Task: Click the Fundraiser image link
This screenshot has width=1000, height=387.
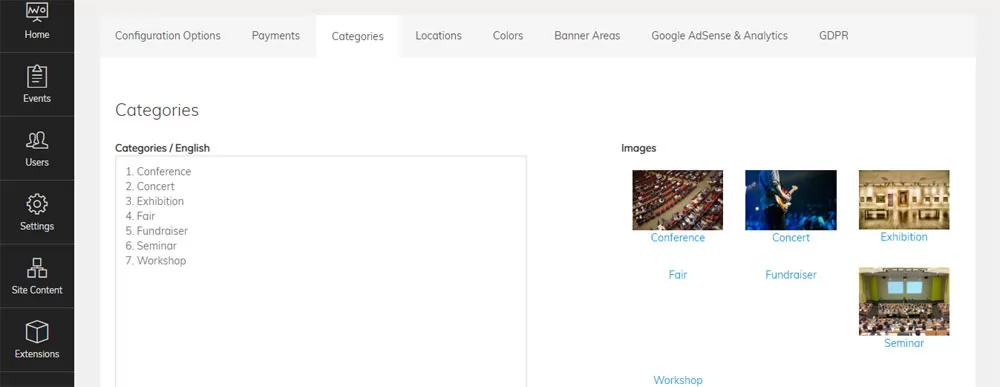Action: point(791,275)
